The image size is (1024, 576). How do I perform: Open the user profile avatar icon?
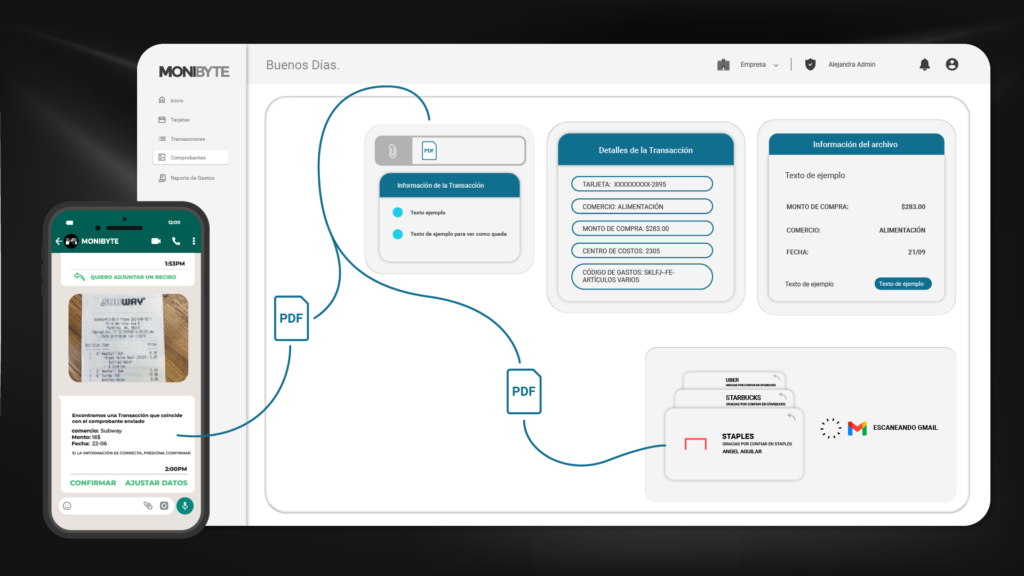(951, 65)
